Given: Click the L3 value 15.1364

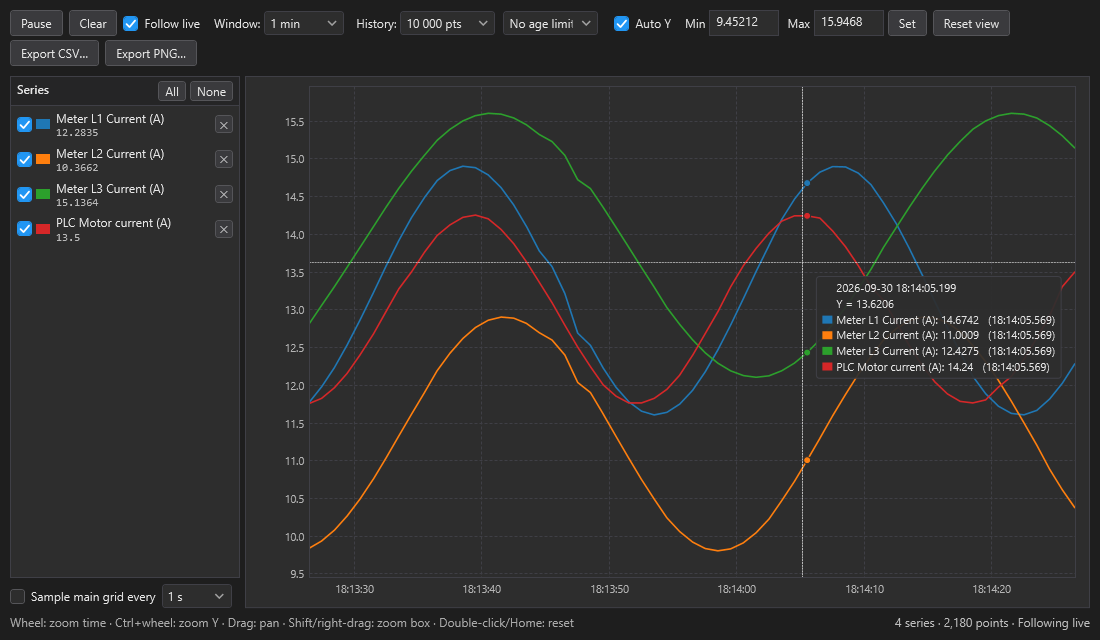Looking at the screenshot, I should 77,203.
